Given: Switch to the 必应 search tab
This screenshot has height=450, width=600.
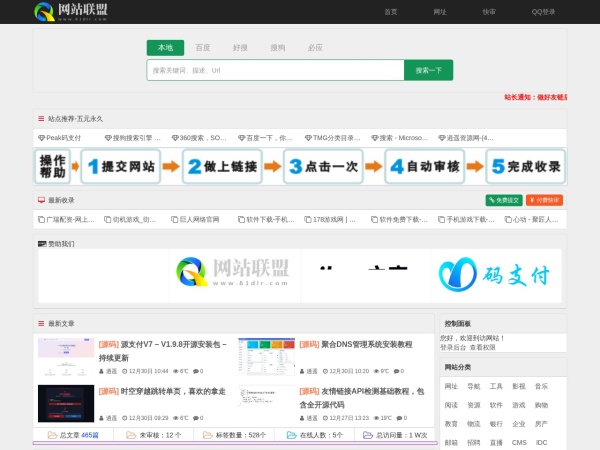Looking at the screenshot, I should click(x=315, y=47).
